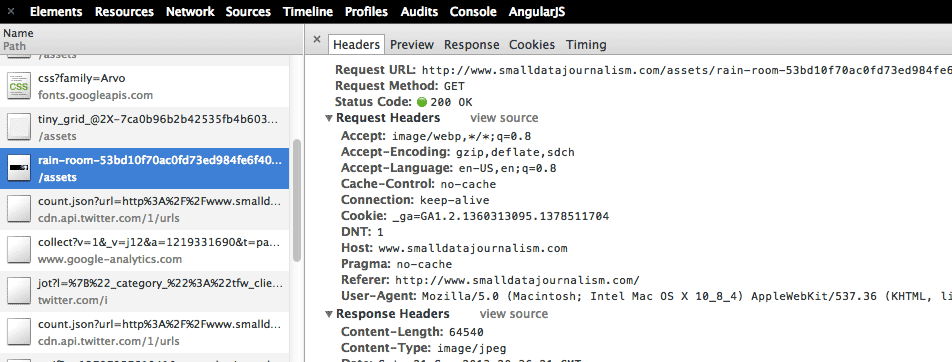Click the Name column header
This screenshot has height=362, width=952.
(x=151, y=39)
